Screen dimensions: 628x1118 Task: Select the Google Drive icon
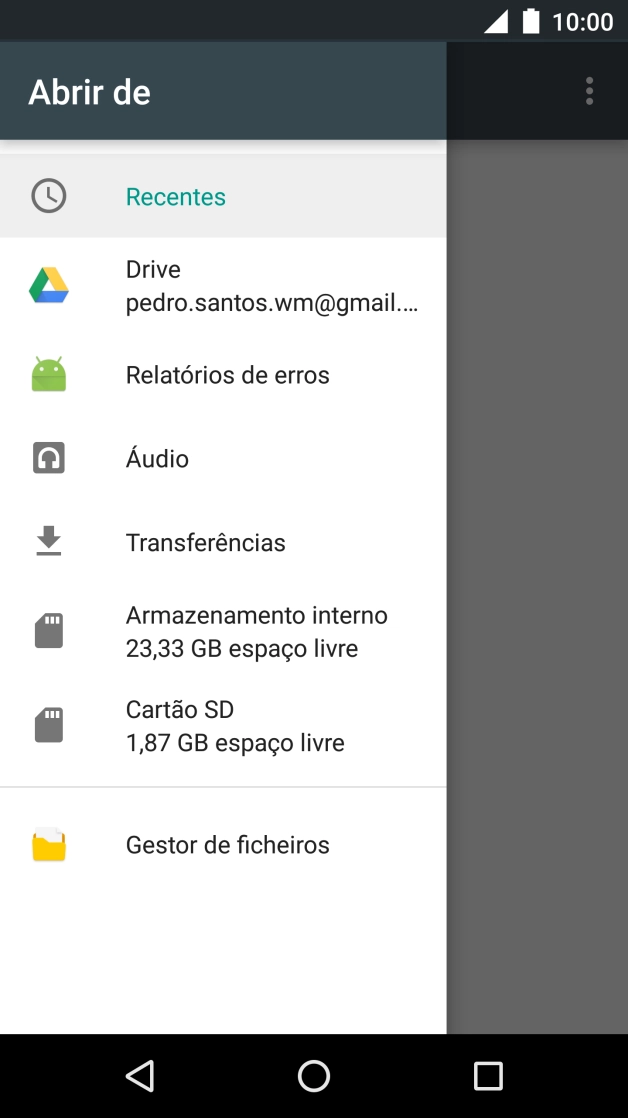click(x=49, y=284)
